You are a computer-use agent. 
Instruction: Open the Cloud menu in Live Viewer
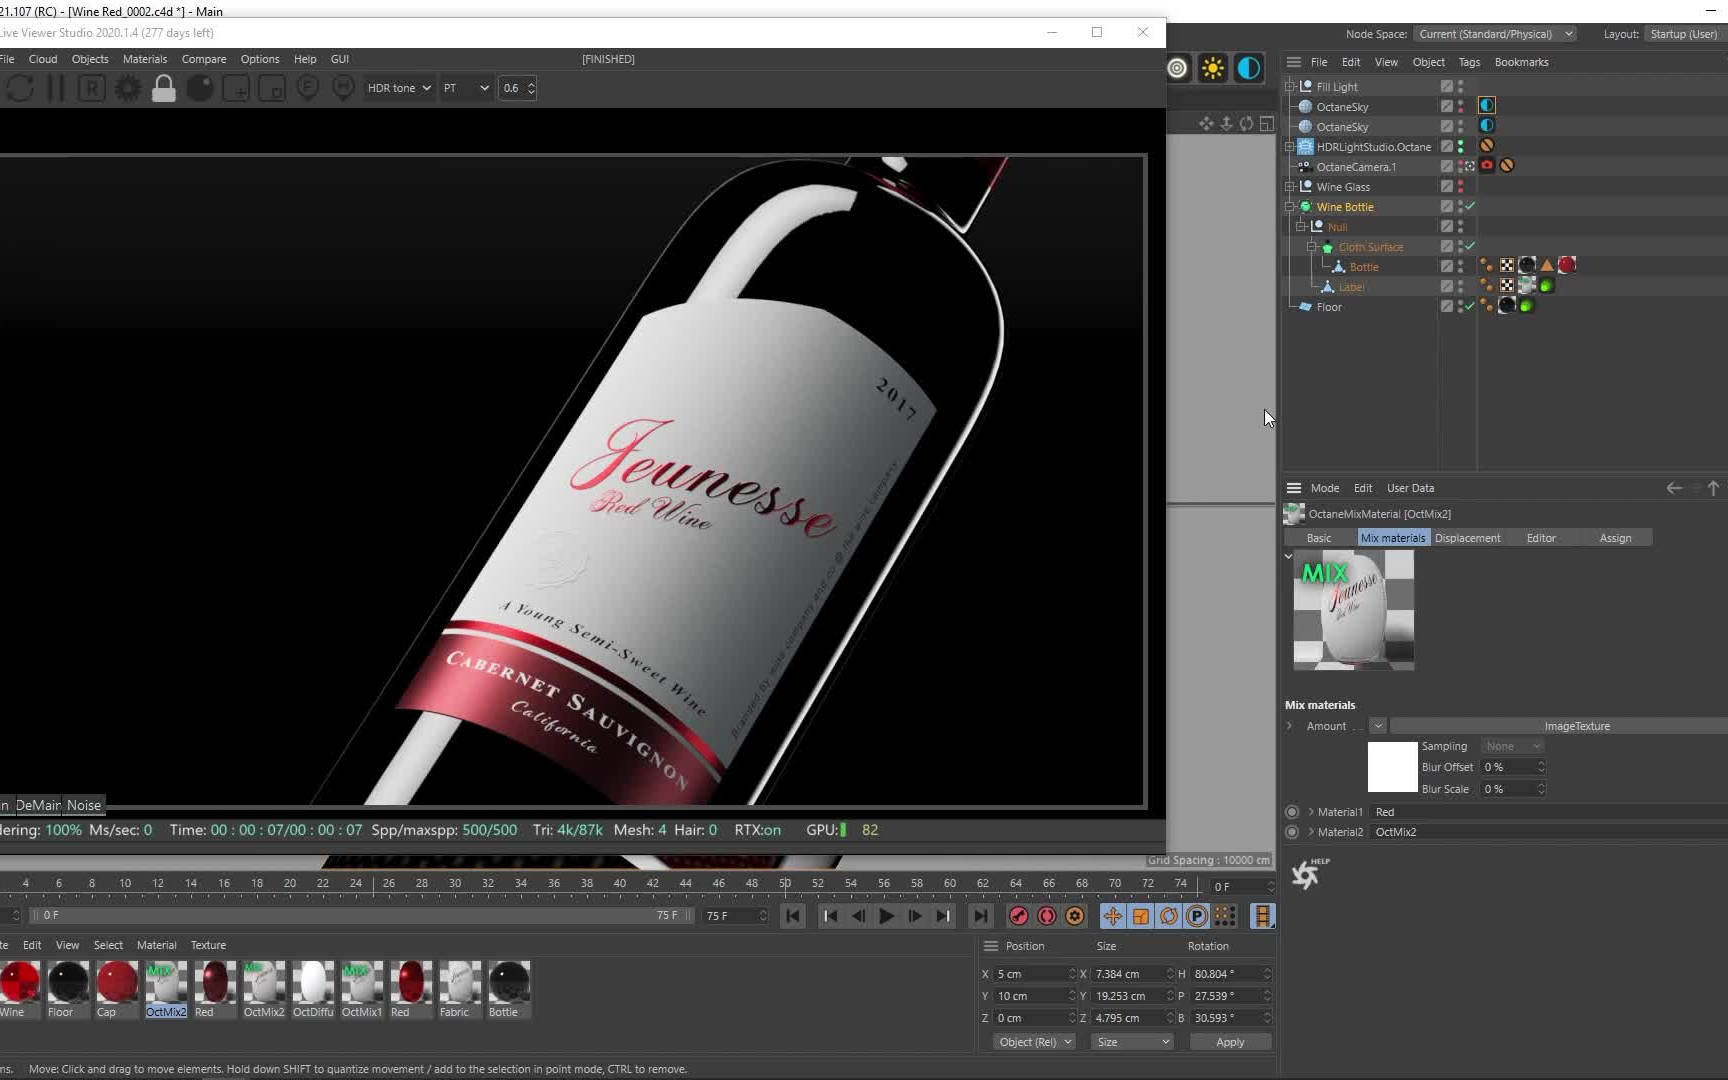(43, 59)
